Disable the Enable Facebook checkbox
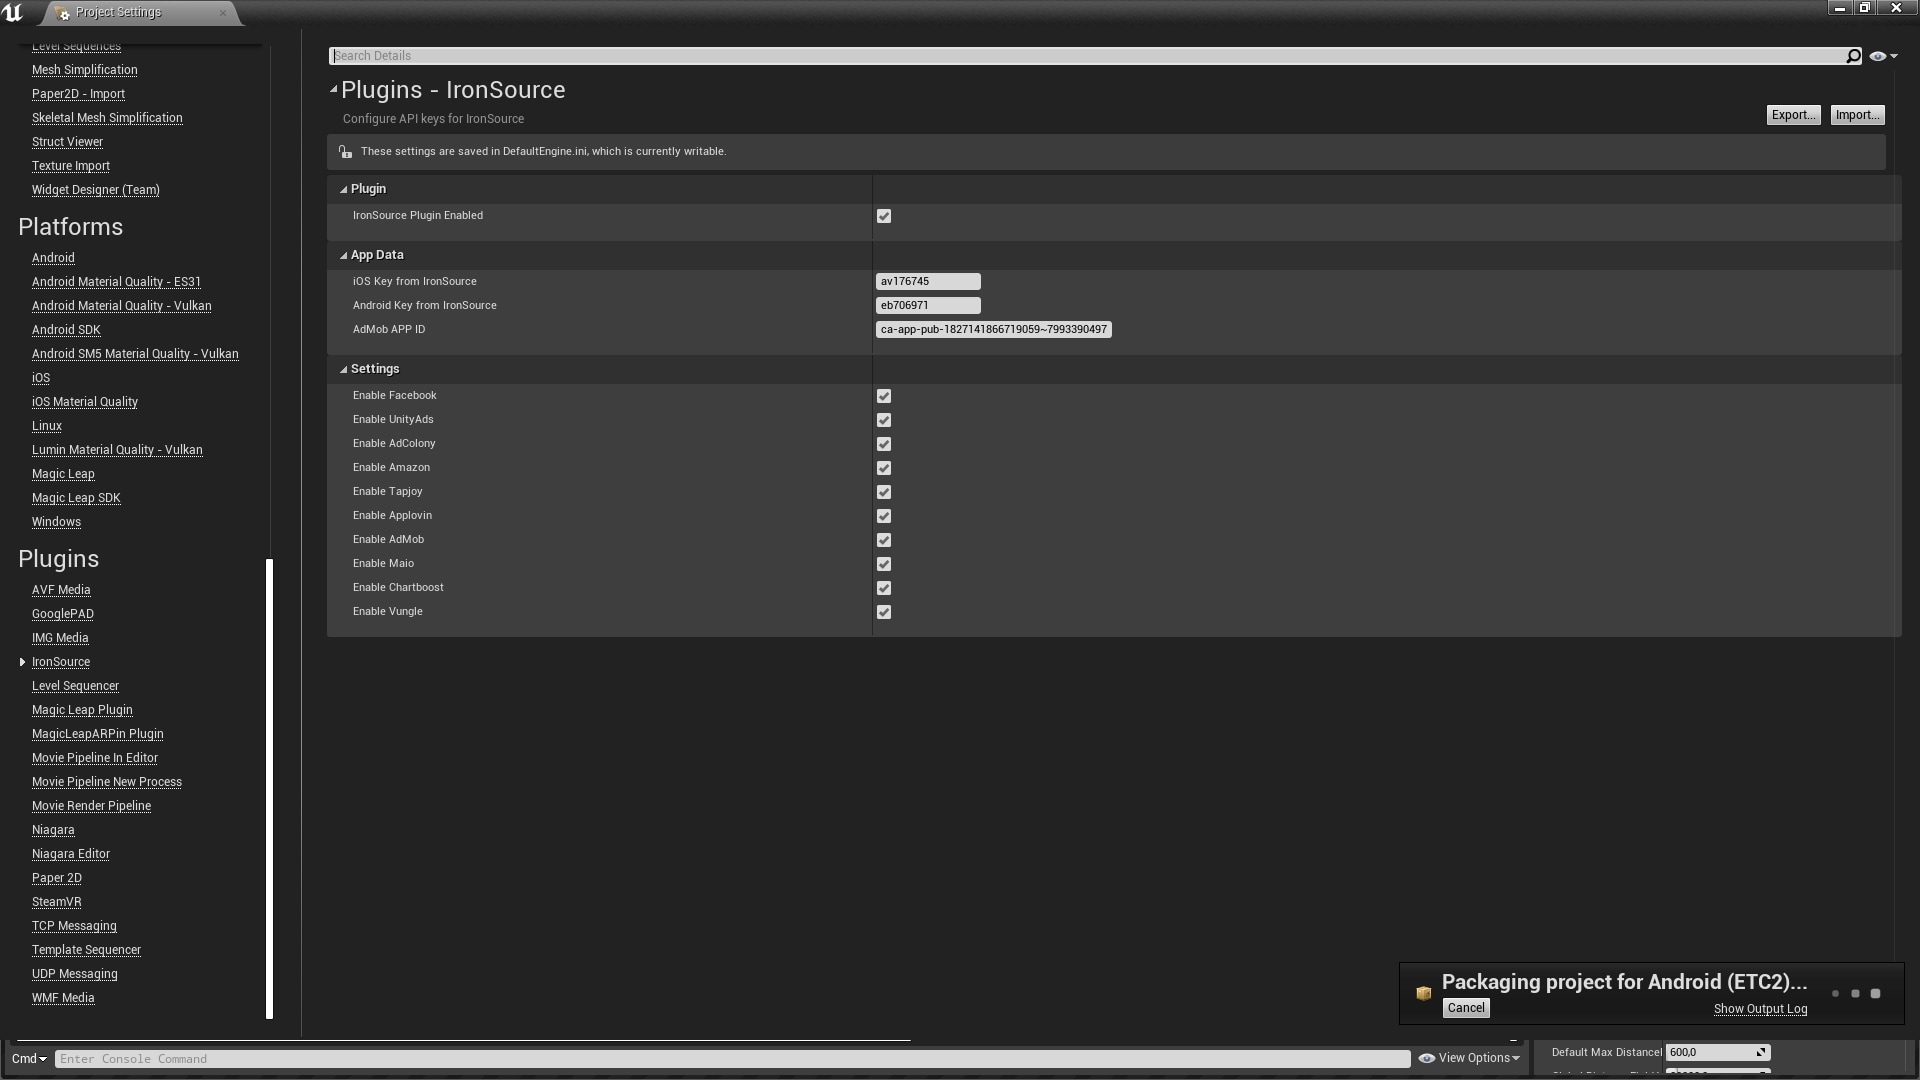This screenshot has height=1080, width=1920. pyautogui.click(x=884, y=396)
